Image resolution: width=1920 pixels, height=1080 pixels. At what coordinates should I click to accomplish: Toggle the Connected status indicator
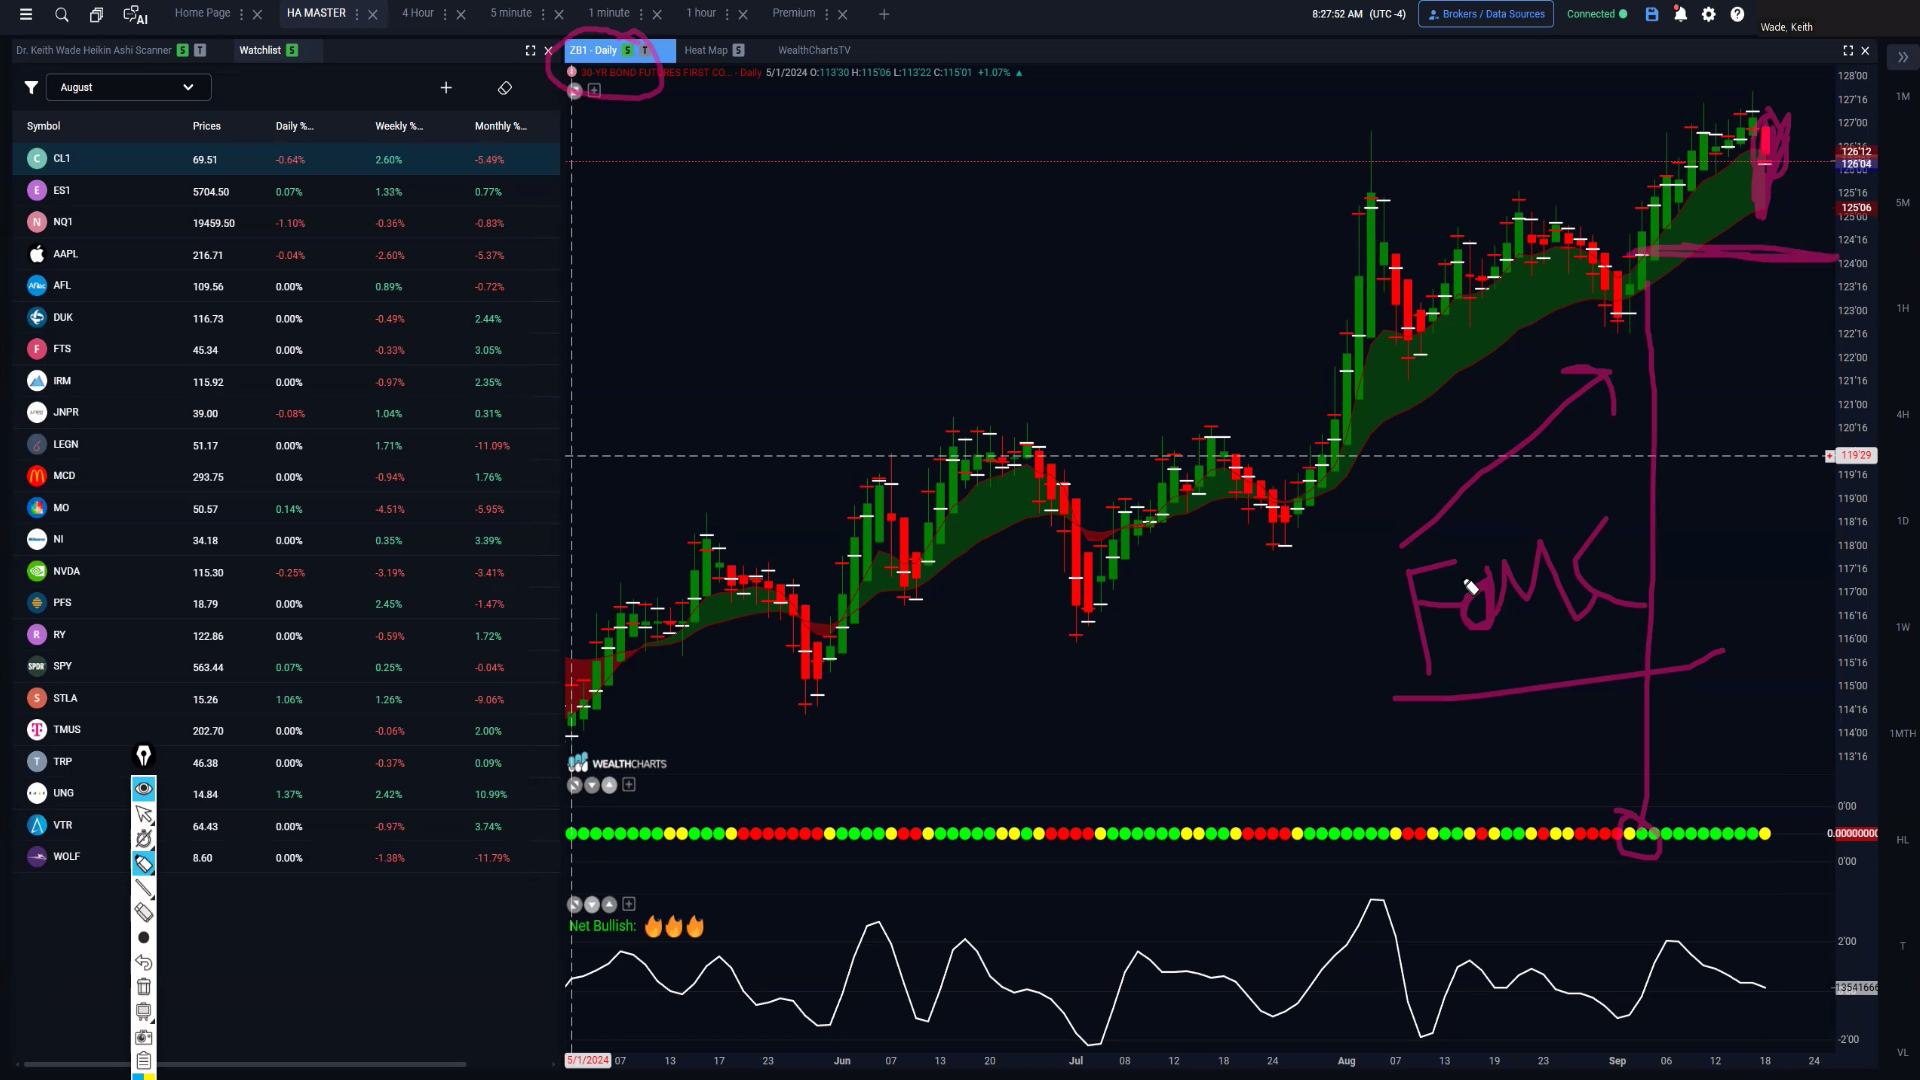tap(1597, 14)
